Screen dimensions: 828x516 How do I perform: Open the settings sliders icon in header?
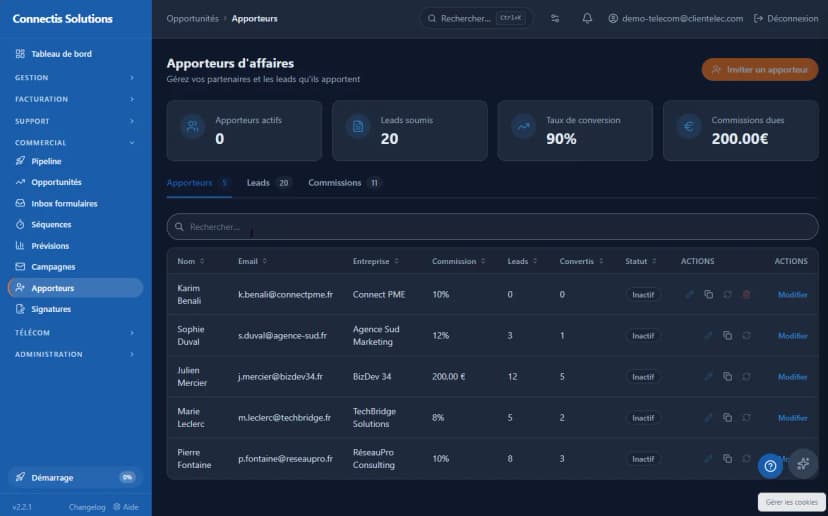click(555, 18)
